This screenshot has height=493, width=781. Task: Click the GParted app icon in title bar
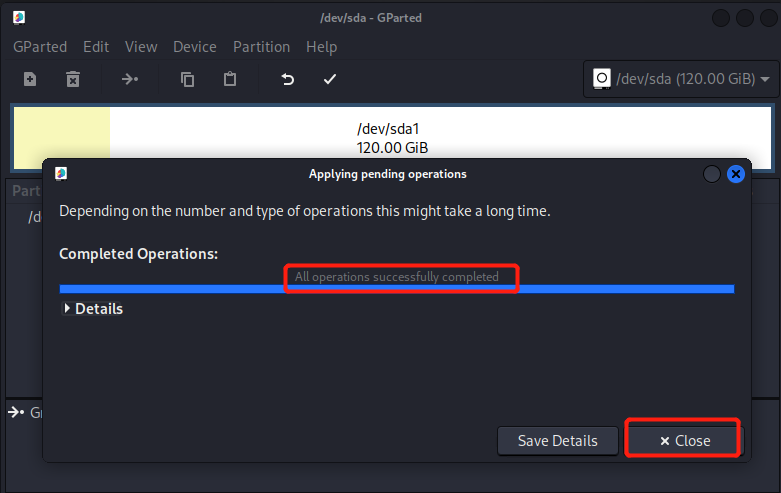19,17
